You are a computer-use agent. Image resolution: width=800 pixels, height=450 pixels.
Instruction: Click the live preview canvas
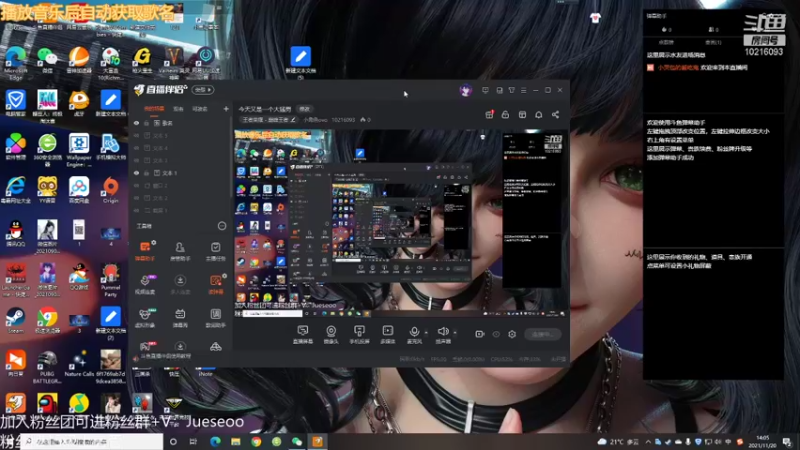coord(401,223)
